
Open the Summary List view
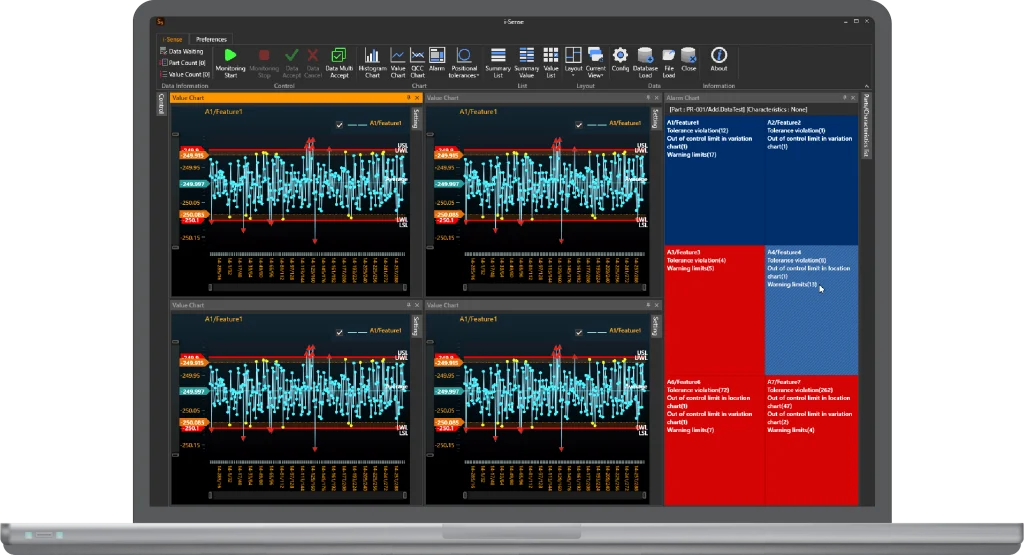[x=498, y=56]
